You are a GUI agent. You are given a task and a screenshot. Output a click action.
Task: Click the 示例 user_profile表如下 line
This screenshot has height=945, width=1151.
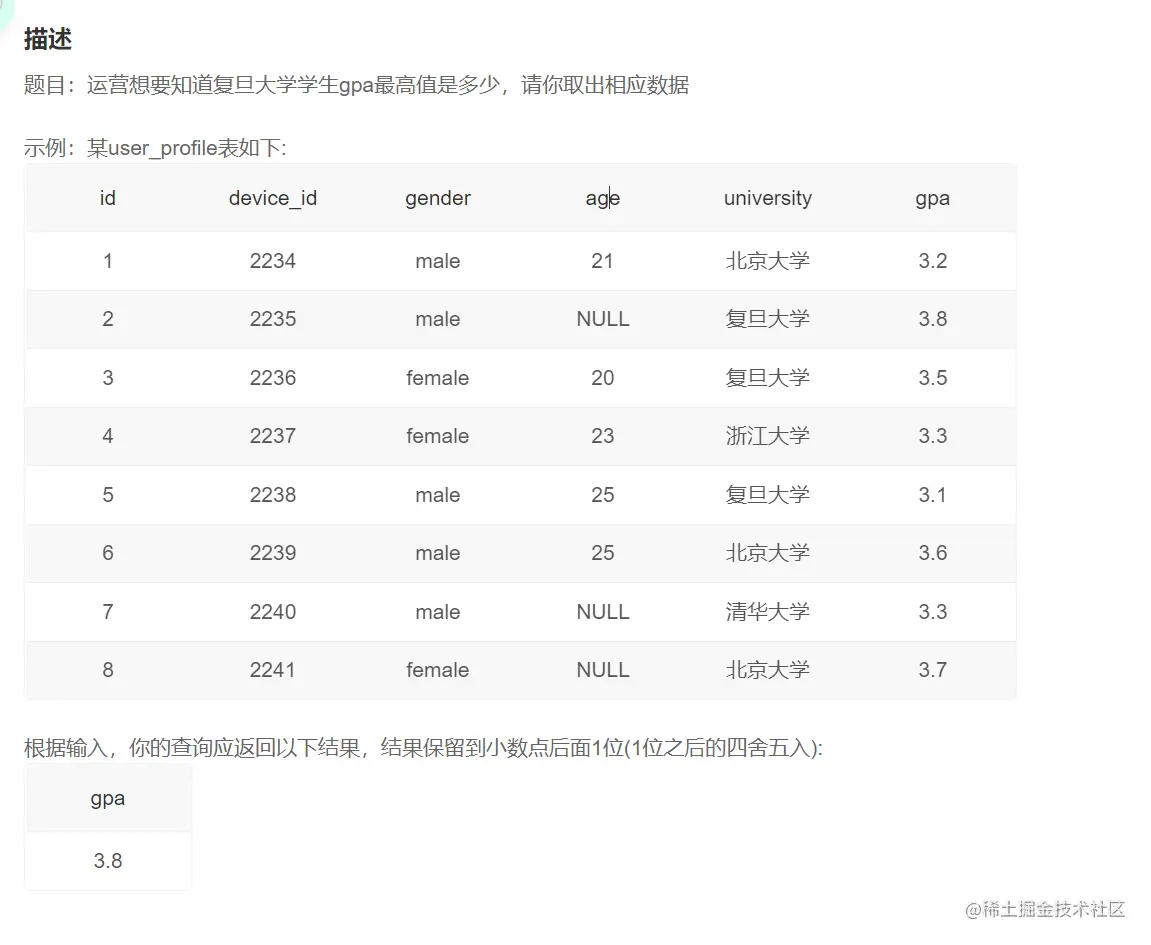click(155, 148)
